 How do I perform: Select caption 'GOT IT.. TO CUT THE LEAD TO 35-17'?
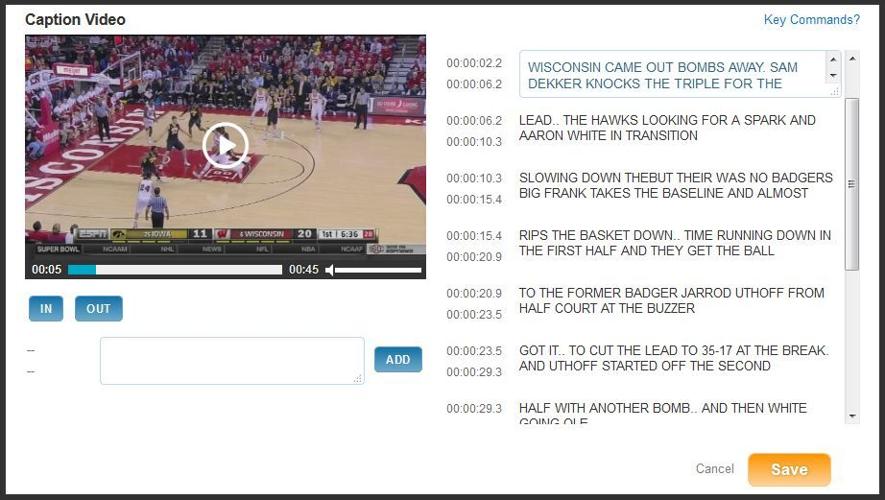click(x=674, y=358)
